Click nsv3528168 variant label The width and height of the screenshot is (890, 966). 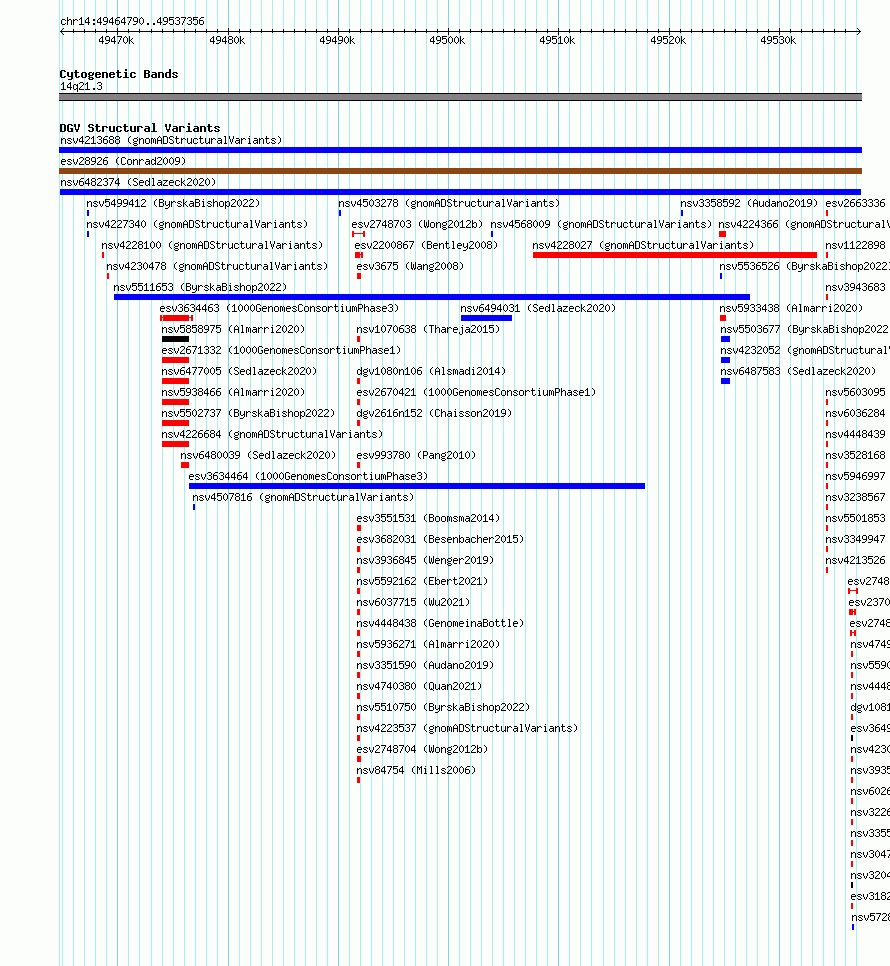[856, 455]
